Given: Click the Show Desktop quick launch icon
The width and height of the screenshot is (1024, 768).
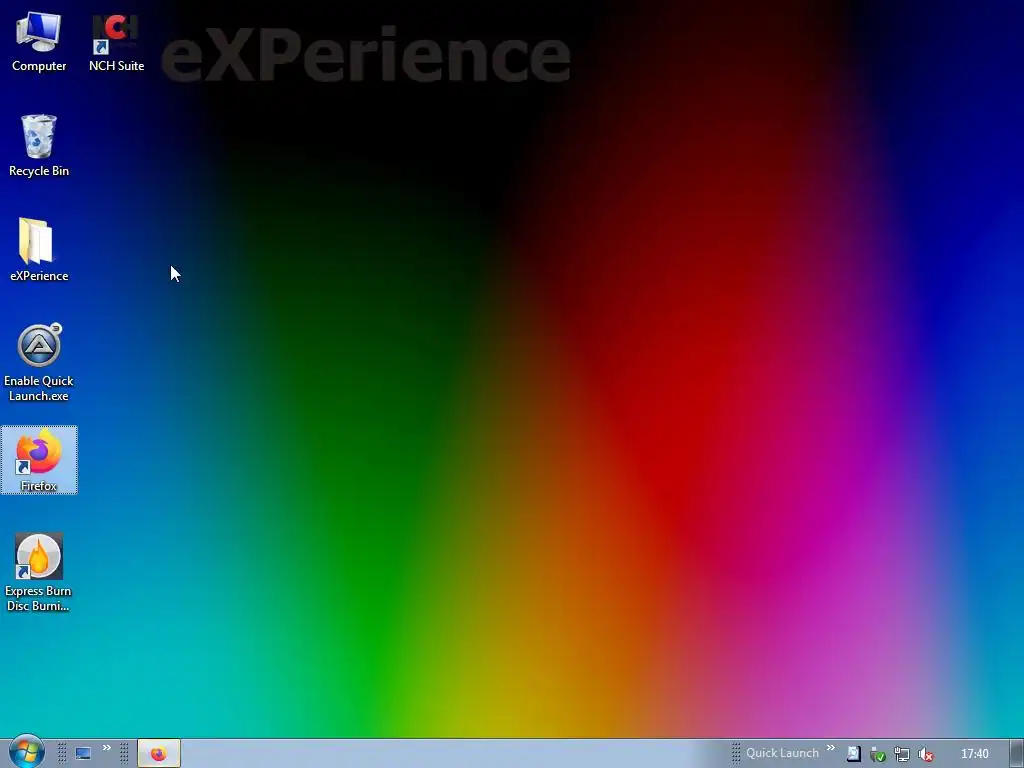Looking at the screenshot, I should tap(83, 754).
